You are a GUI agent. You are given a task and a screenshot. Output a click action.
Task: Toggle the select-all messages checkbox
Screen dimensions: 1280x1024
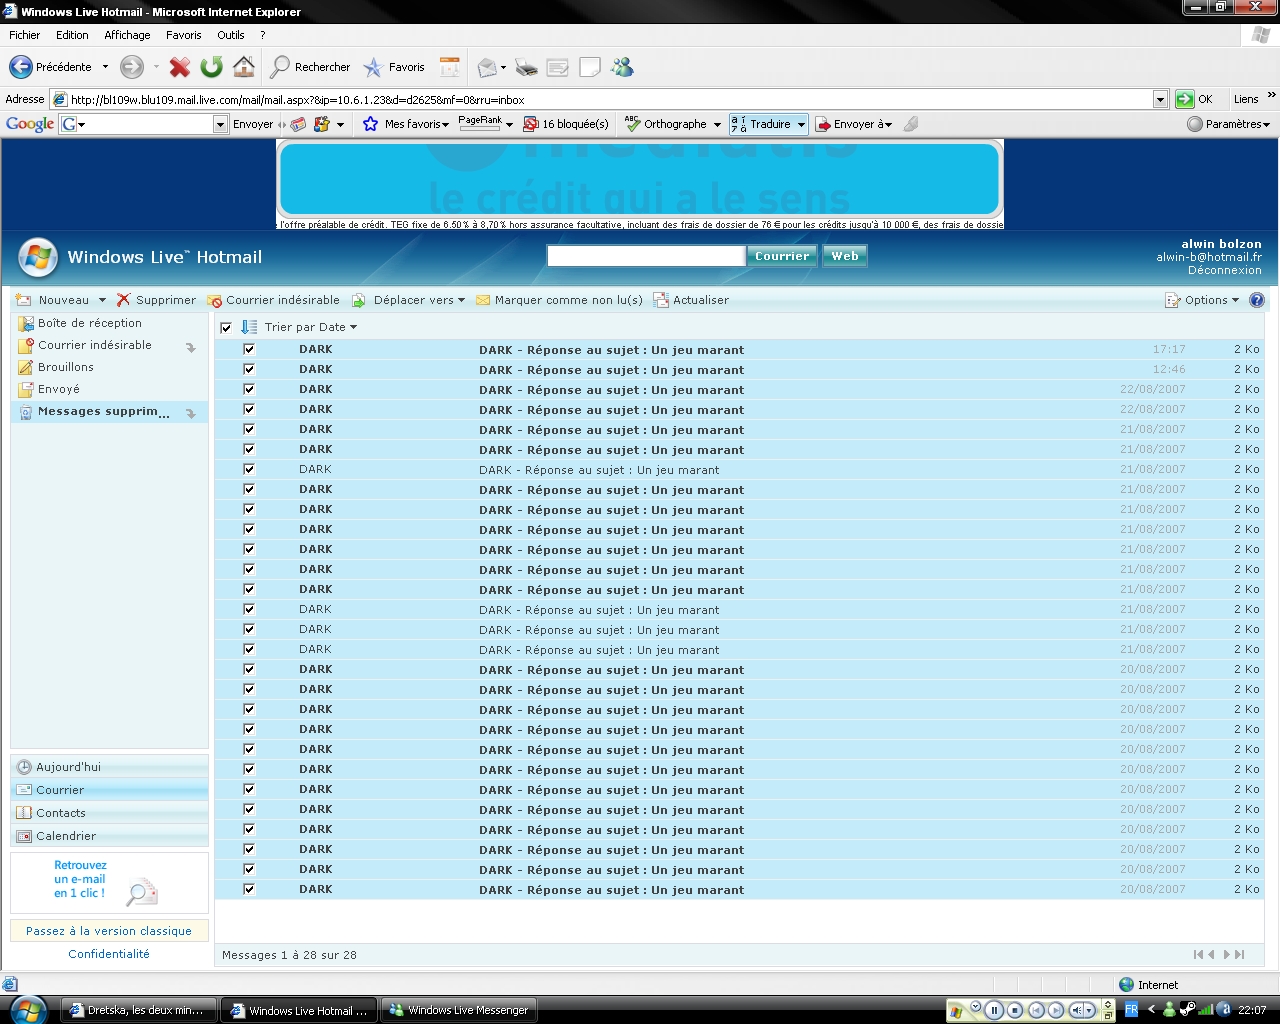coord(226,328)
